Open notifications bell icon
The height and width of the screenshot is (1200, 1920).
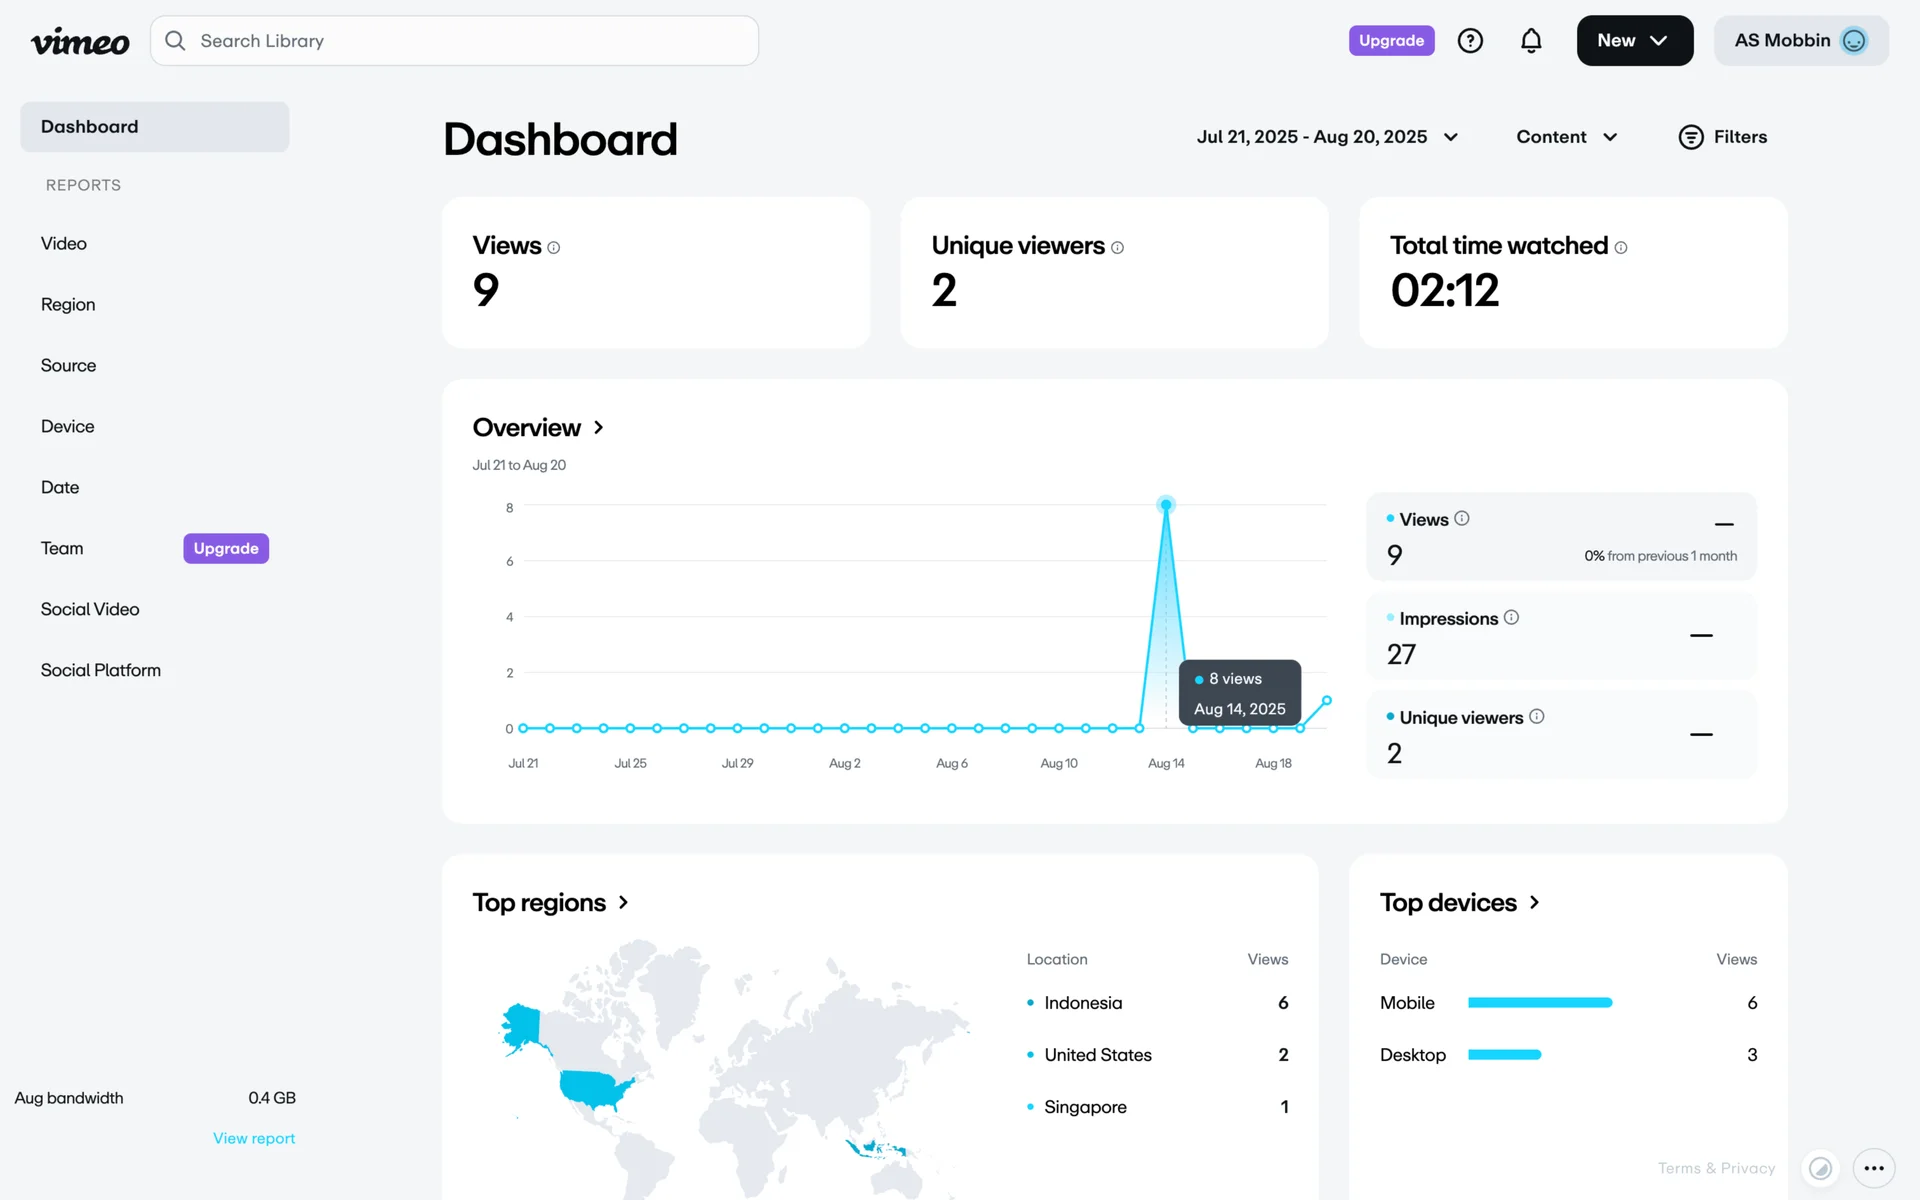pyautogui.click(x=1531, y=41)
